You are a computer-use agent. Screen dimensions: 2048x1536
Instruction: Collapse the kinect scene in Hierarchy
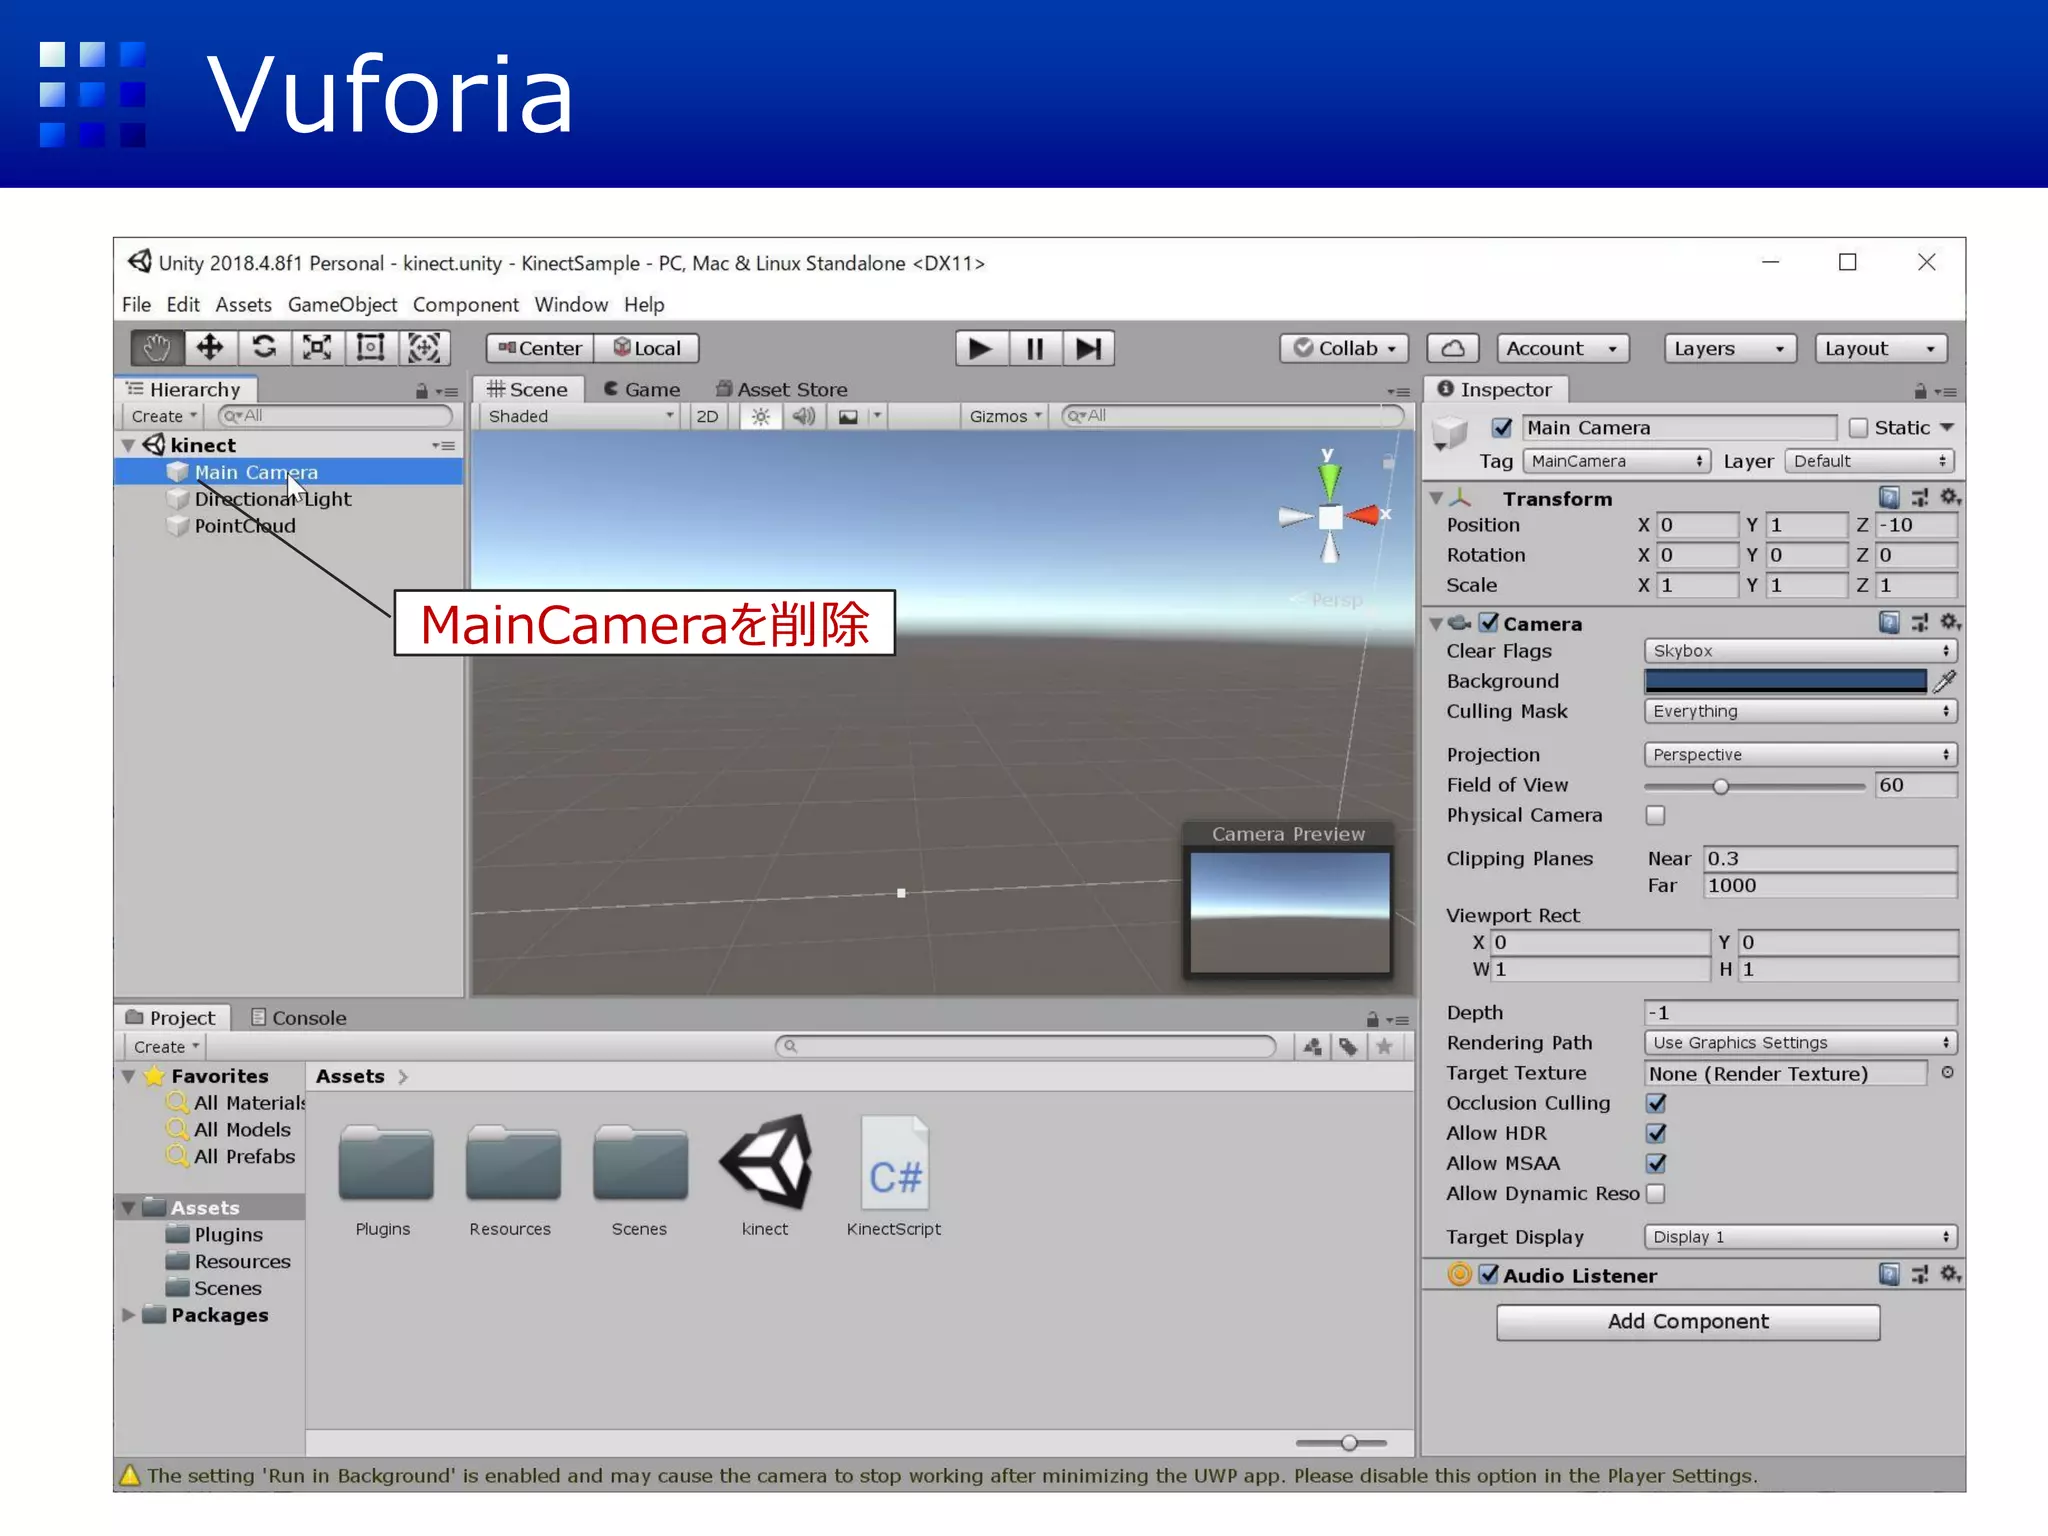pyautogui.click(x=128, y=445)
